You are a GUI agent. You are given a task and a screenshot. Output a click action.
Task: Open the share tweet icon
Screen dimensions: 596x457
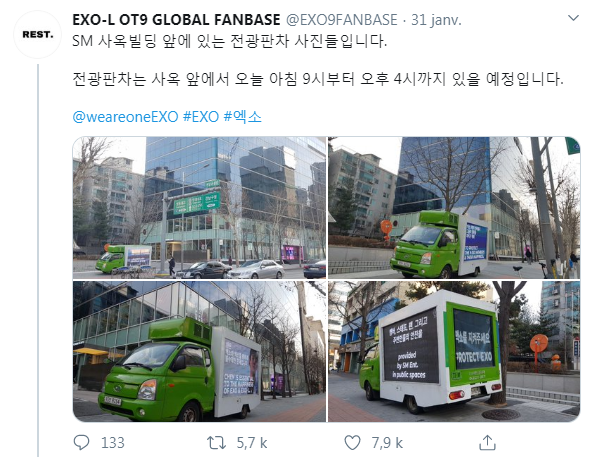tap(487, 443)
